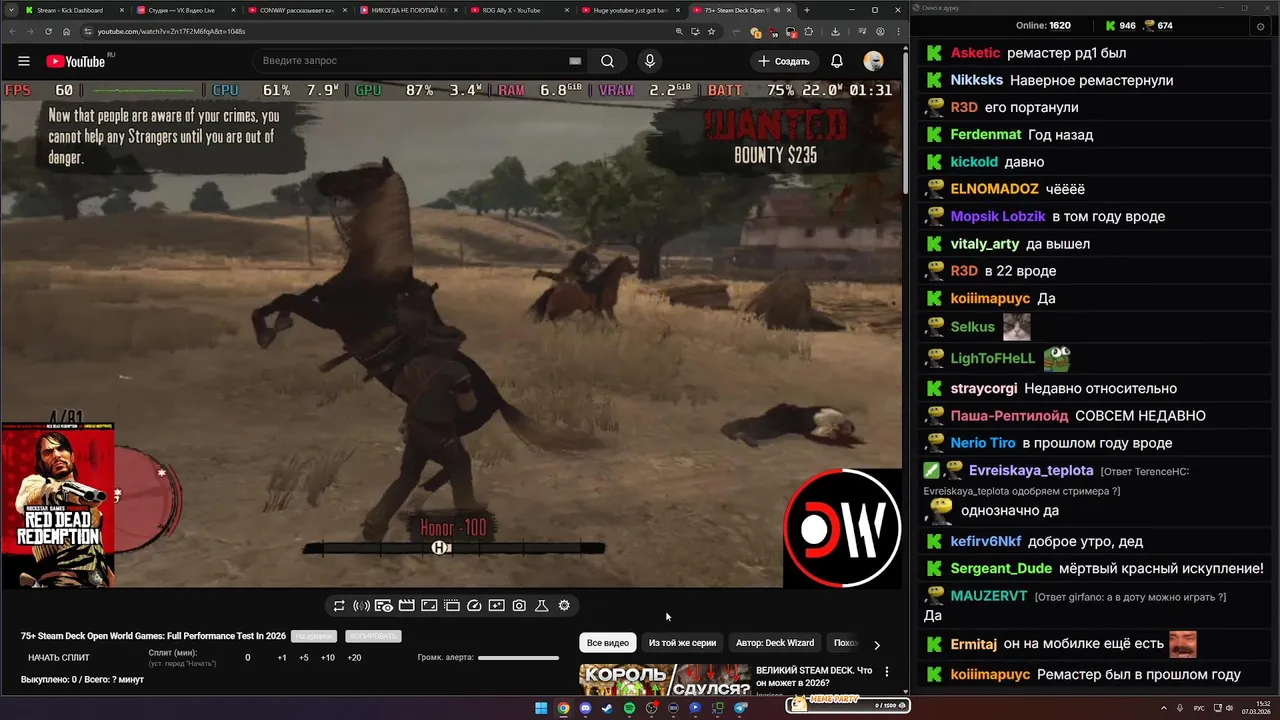This screenshot has height=720, width=1280.
Task: Open a new browser tab
Action: click(807, 10)
